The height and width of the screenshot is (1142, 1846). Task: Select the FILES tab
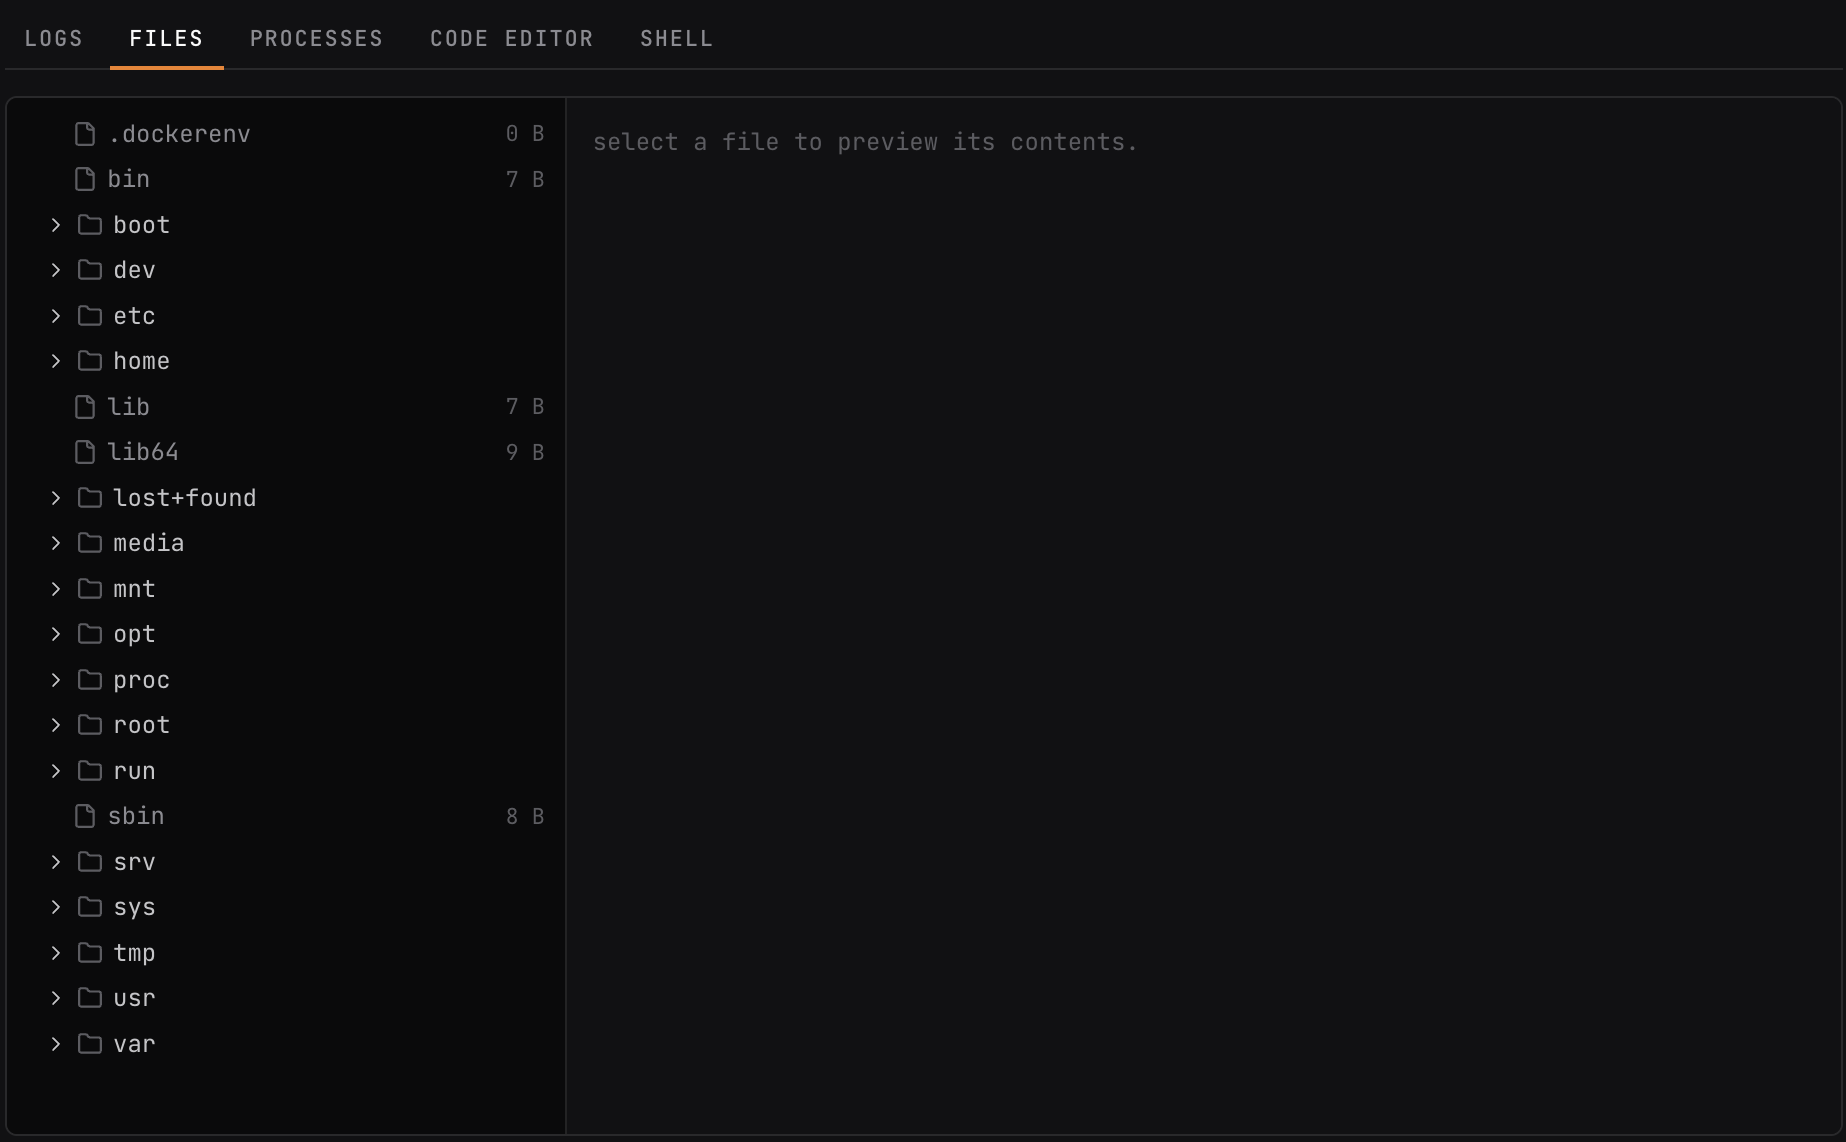[x=166, y=38]
